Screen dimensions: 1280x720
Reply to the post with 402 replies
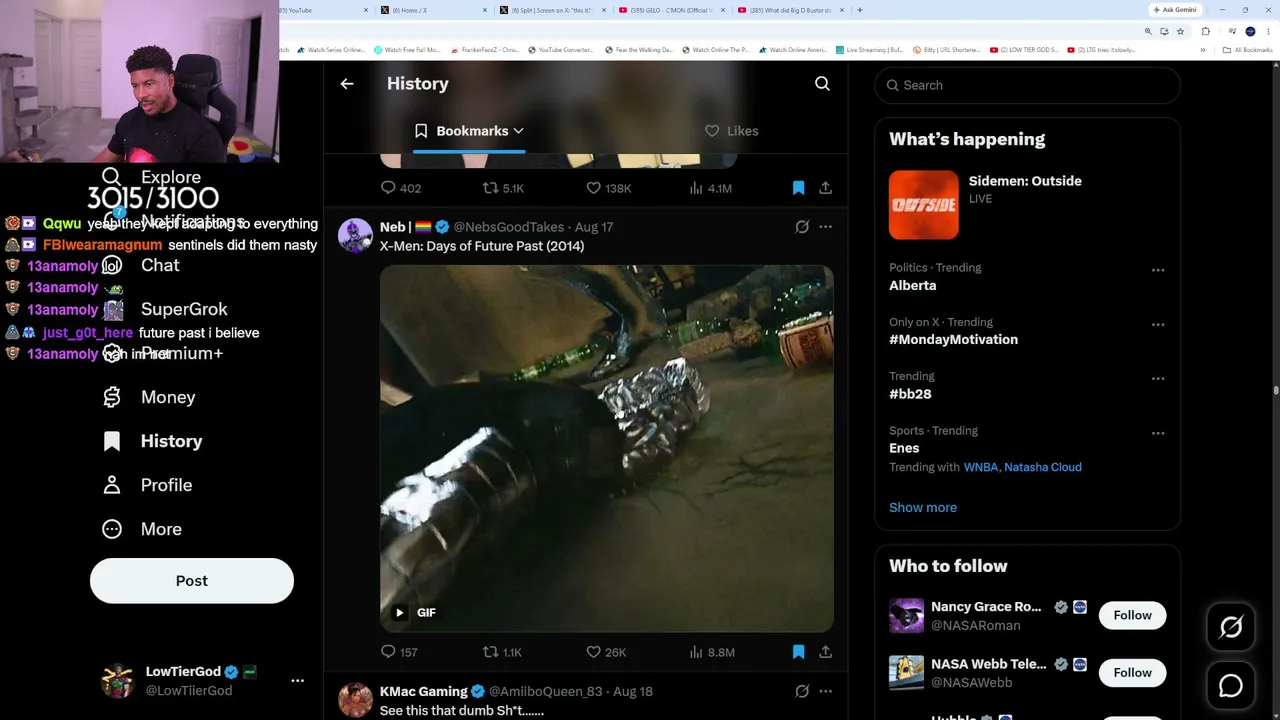389,188
